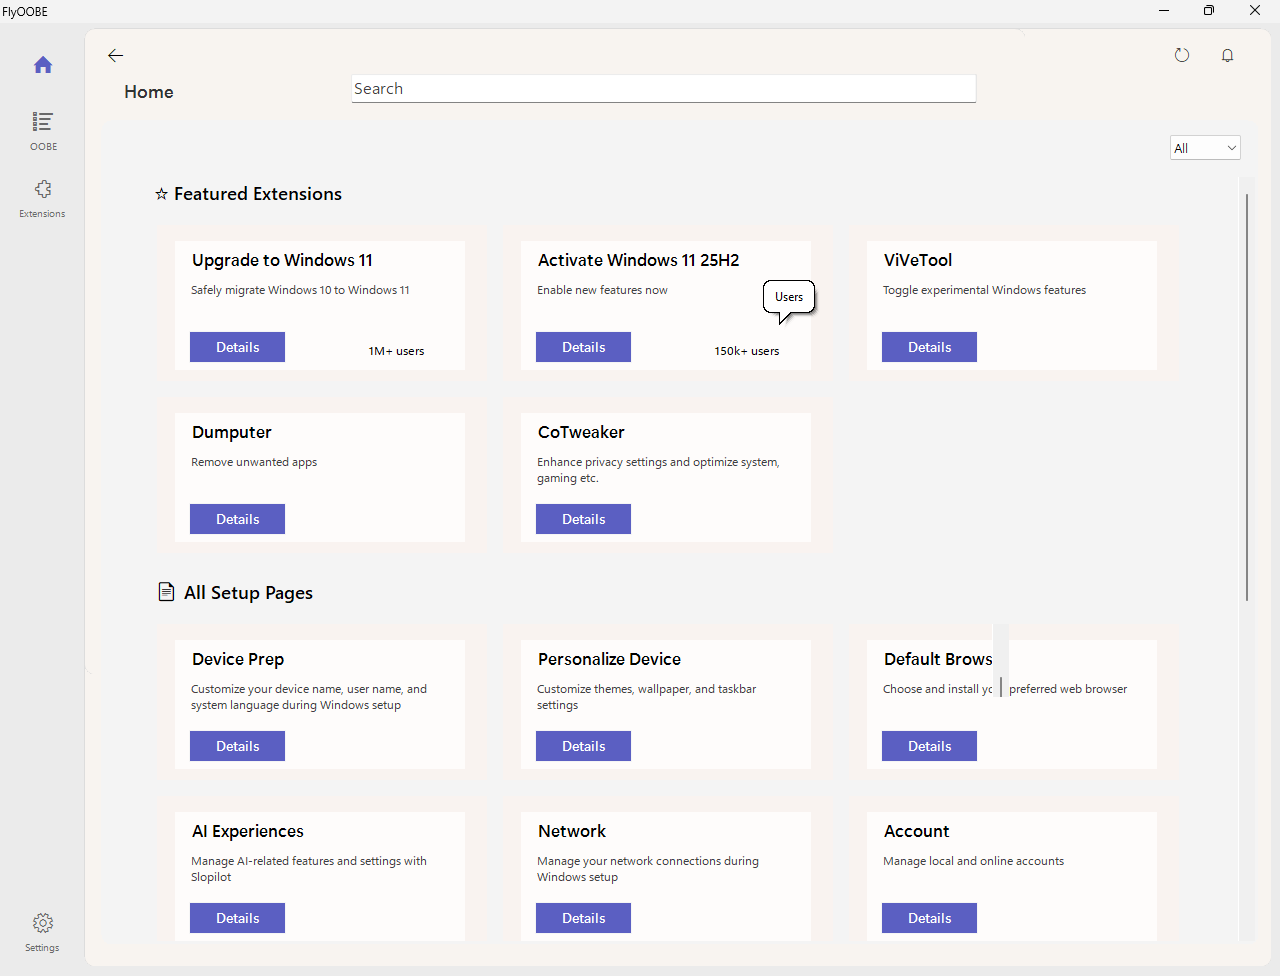The height and width of the screenshot is (976, 1280).
Task: Click the '1M+ users' label
Action: pyautogui.click(x=396, y=351)
